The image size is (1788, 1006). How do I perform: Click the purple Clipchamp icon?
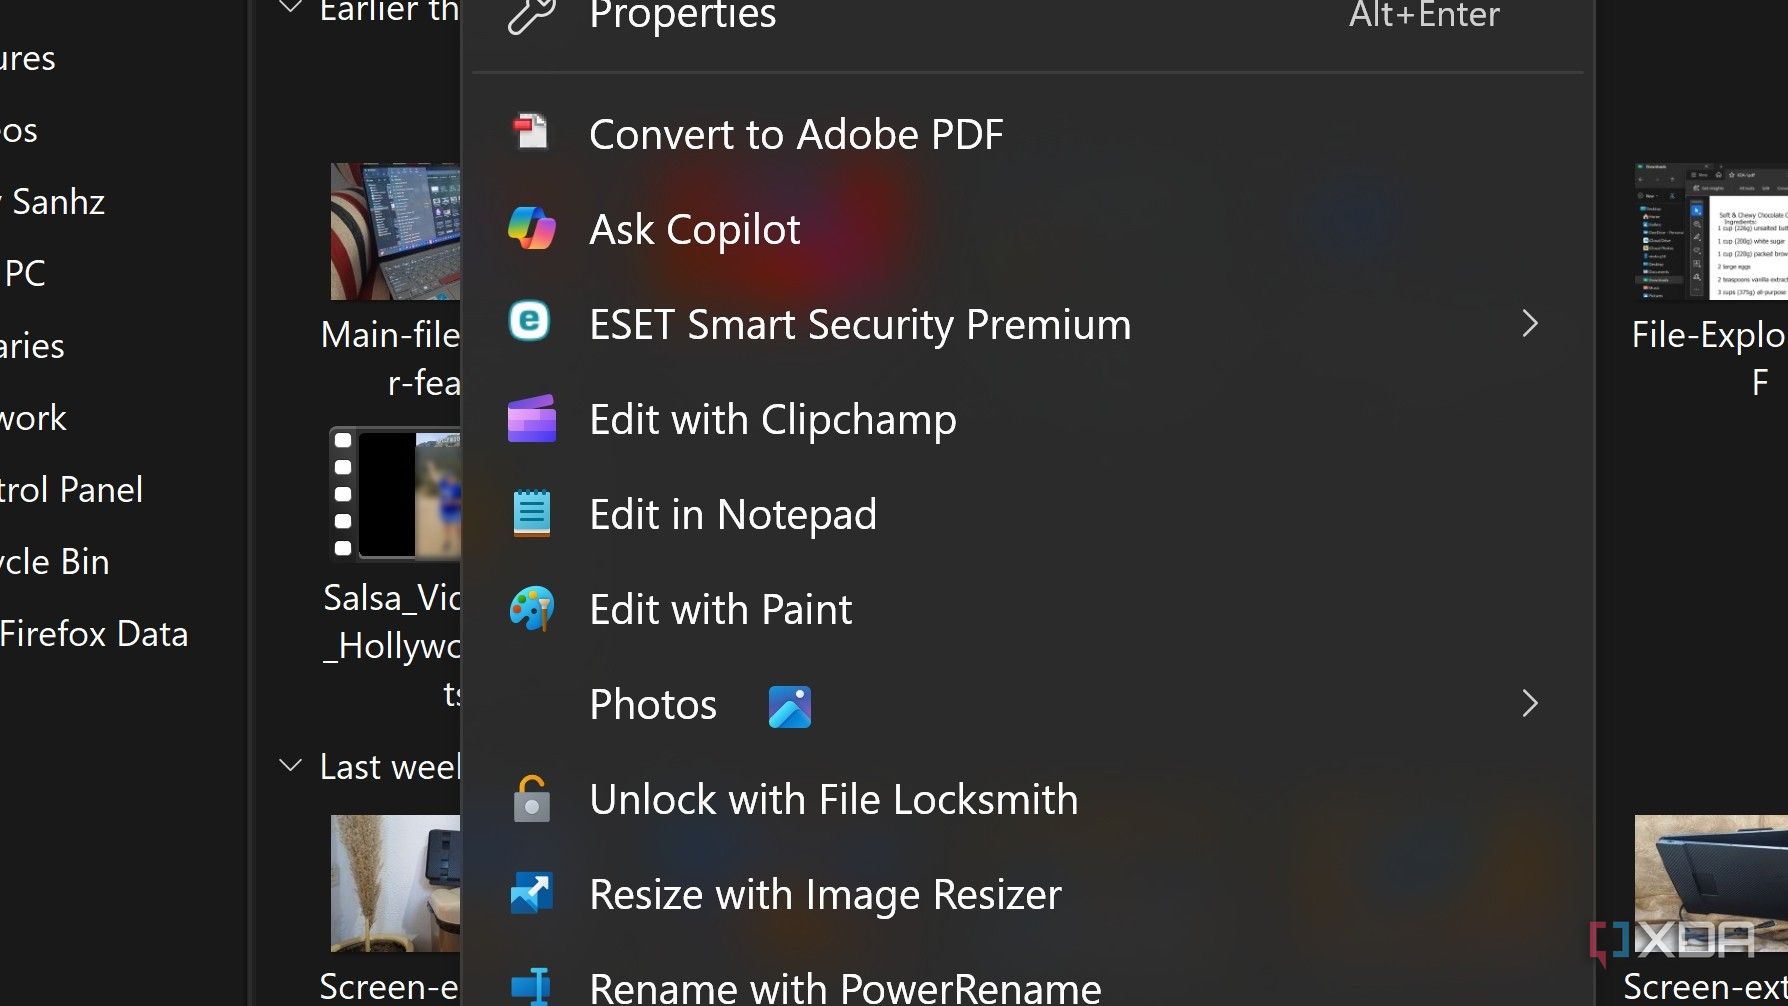pos(531,418)
